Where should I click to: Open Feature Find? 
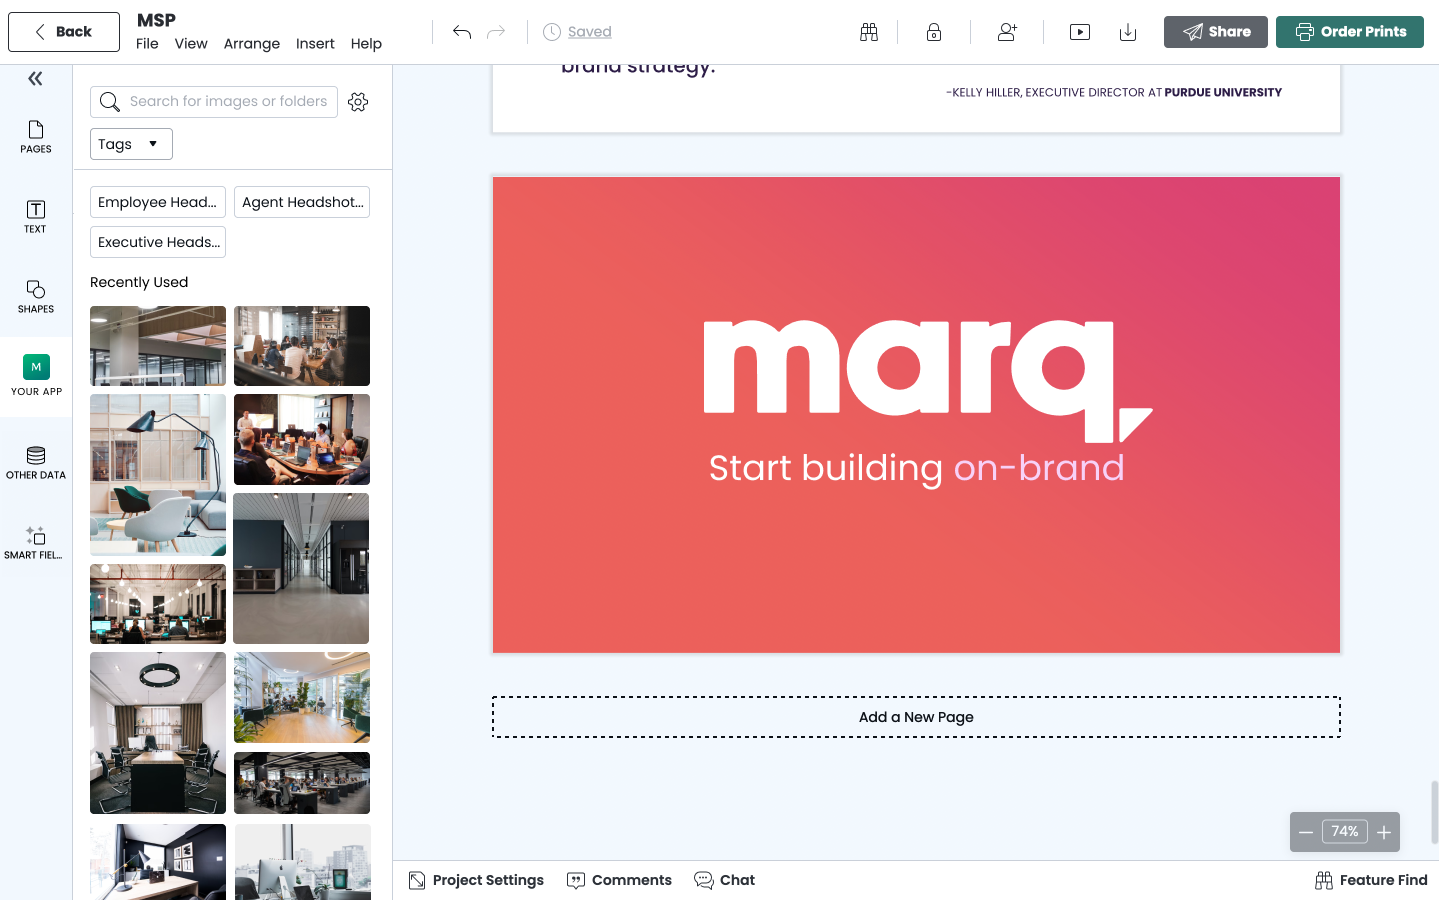[1371, 880]
